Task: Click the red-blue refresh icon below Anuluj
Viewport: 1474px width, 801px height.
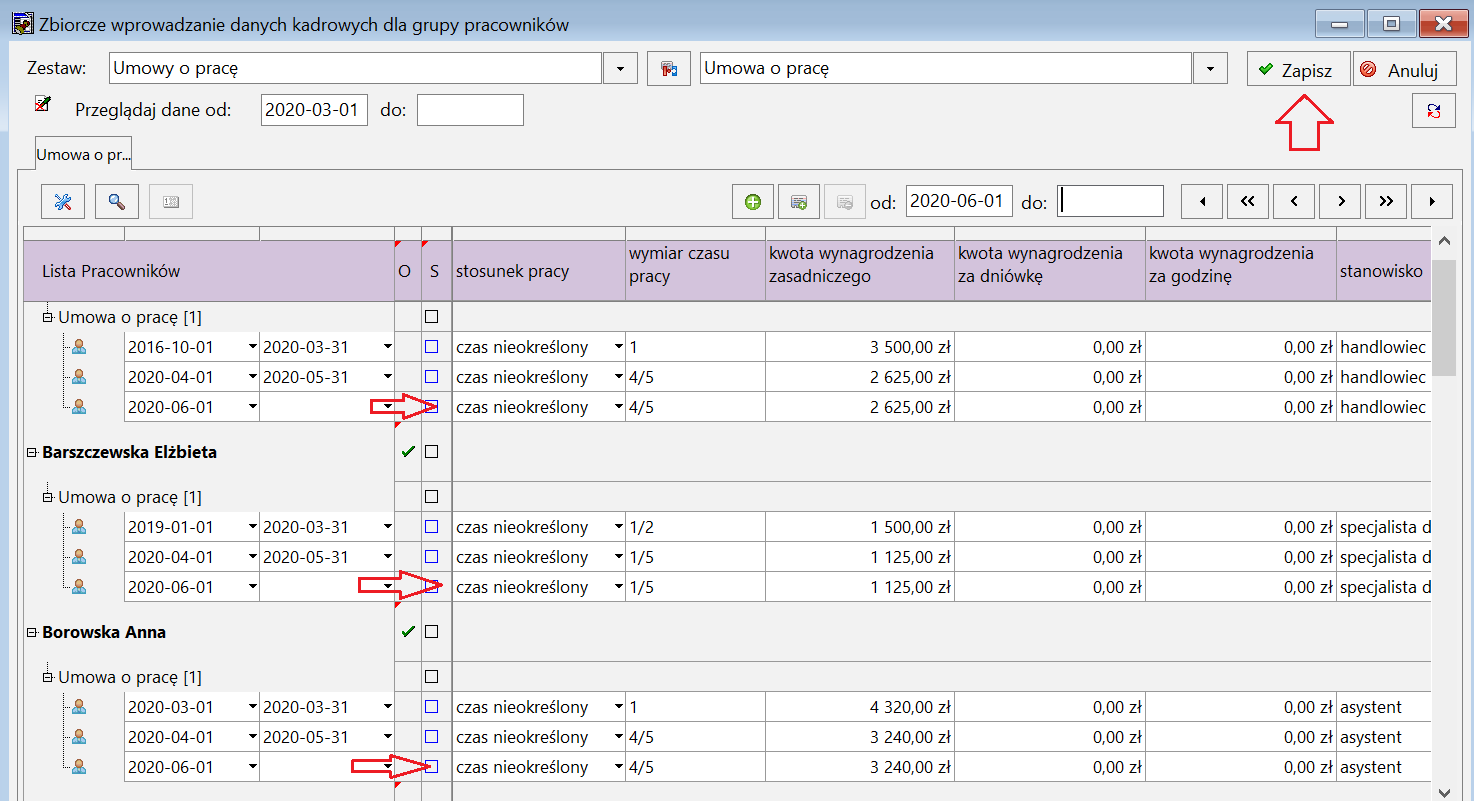Action: tap(1434, 110)
